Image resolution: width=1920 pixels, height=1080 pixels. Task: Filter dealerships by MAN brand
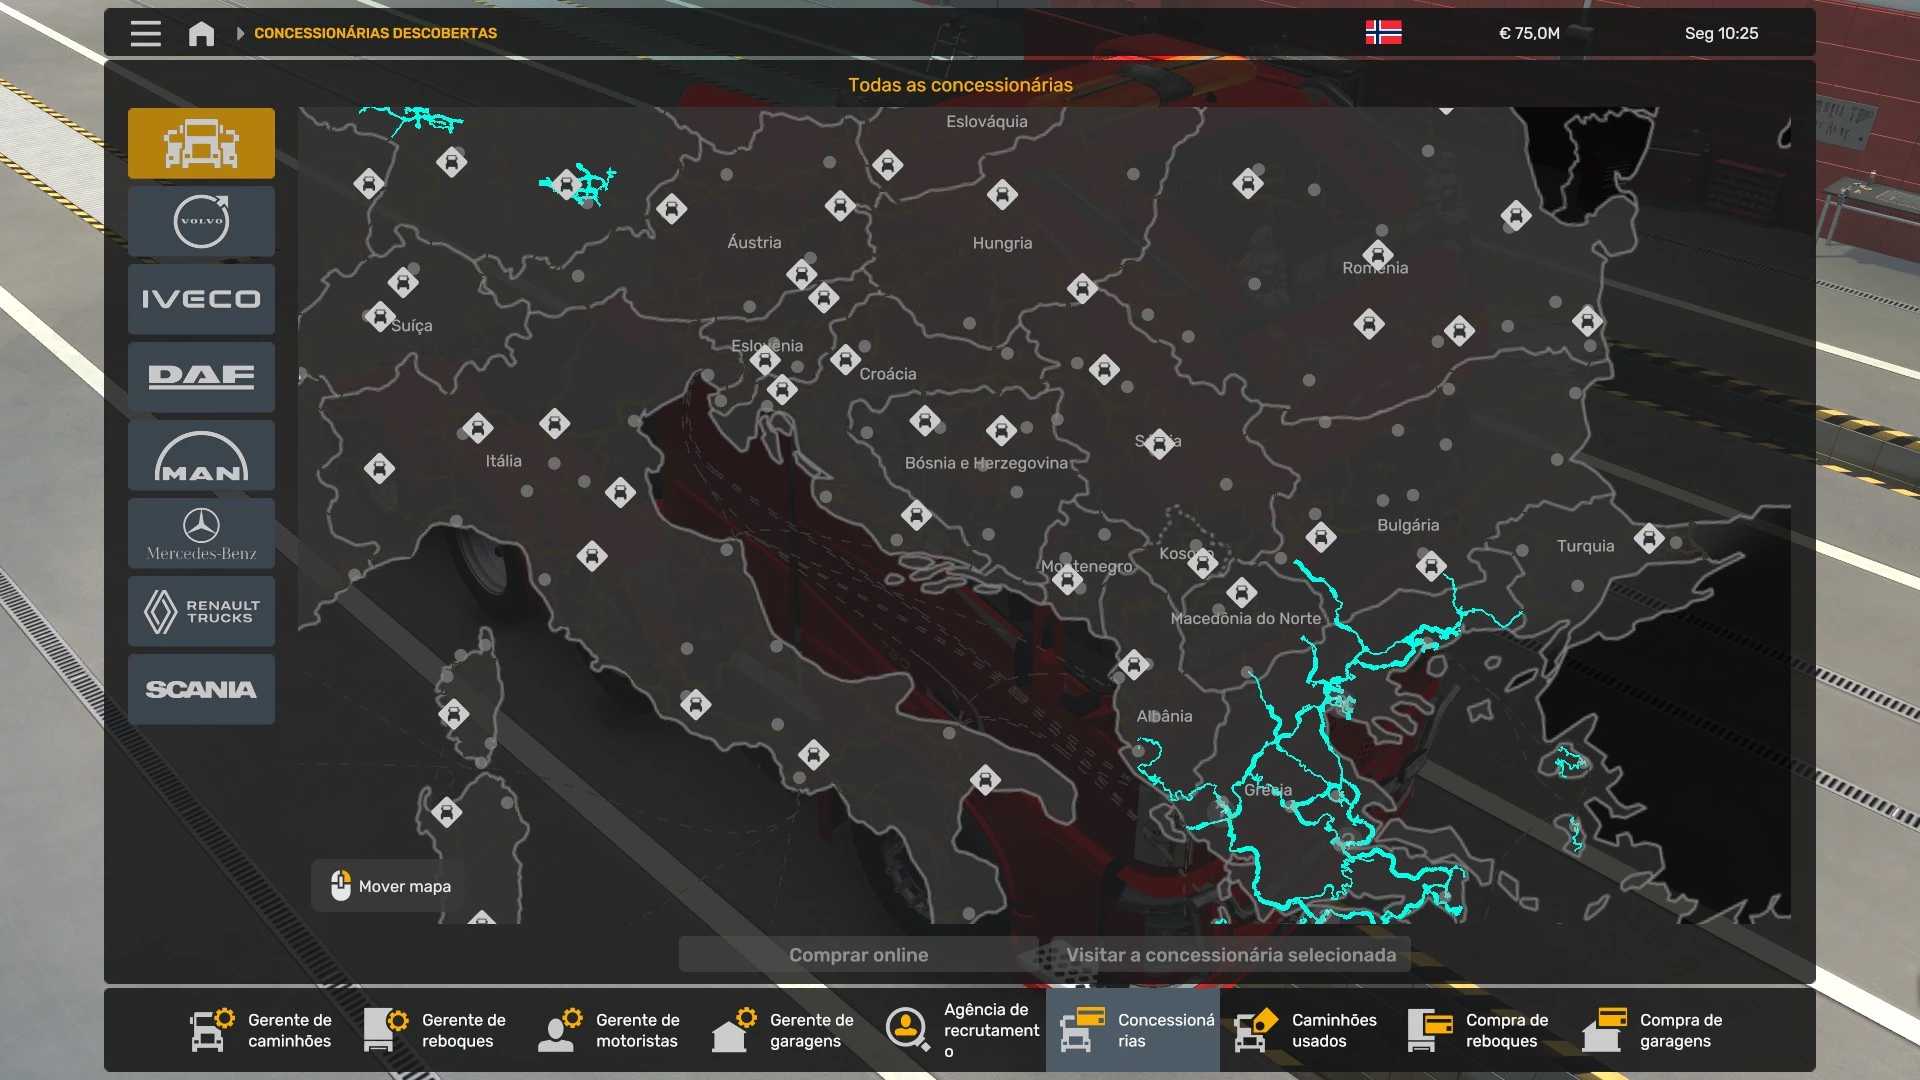(x=201, y=455)
